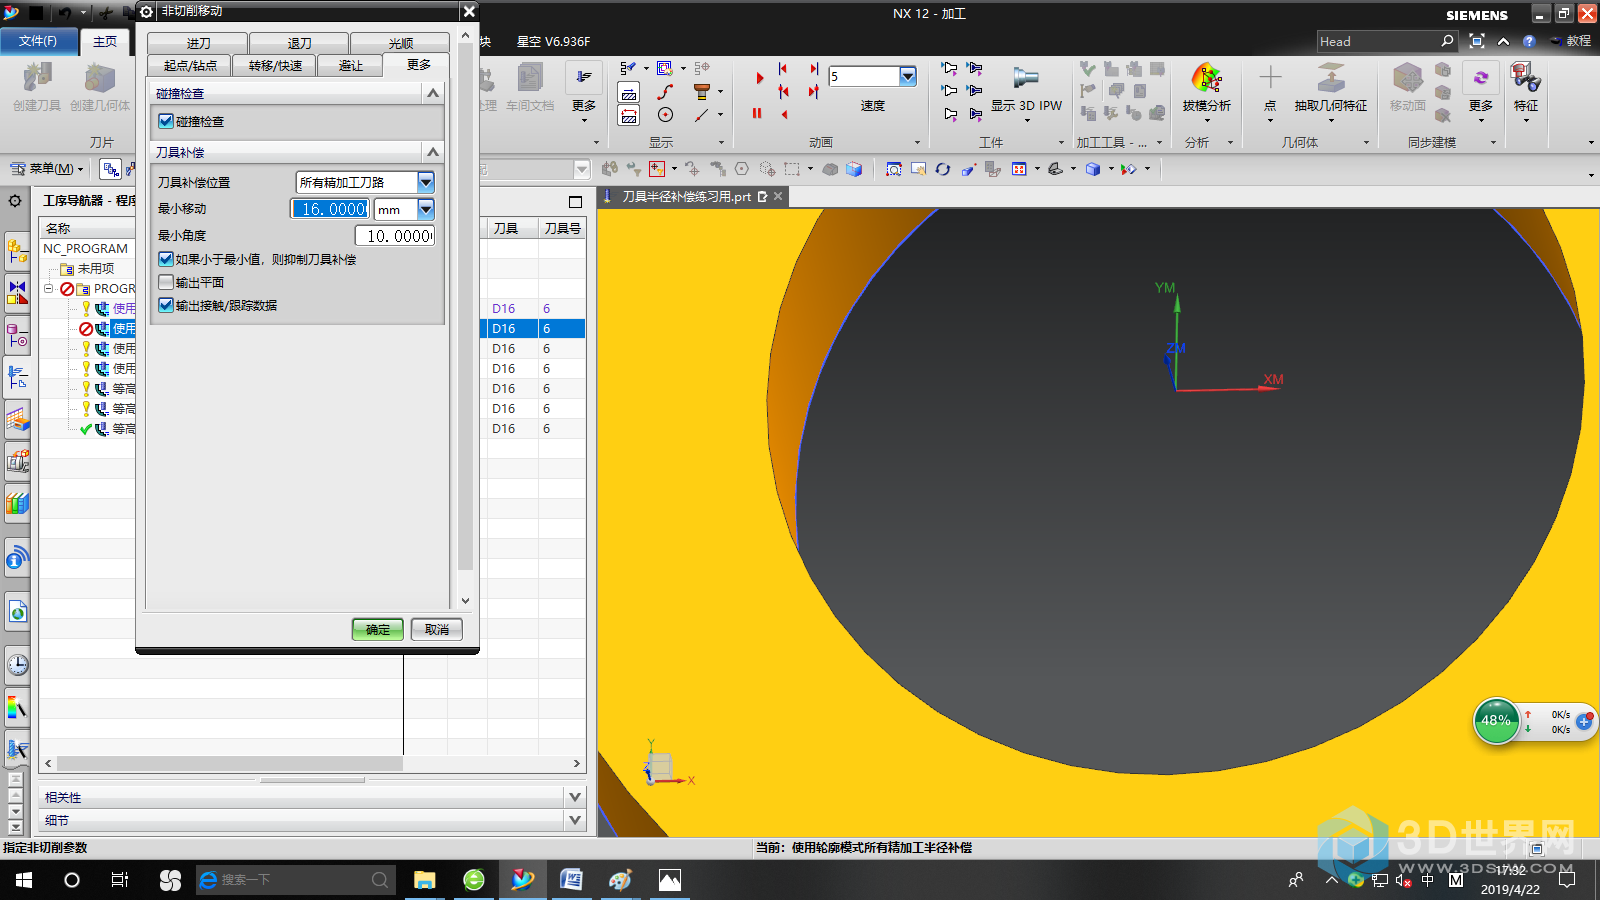Click the find command search icon
This screenshot has width=1600, height=900.
(x=1446, y=41)
